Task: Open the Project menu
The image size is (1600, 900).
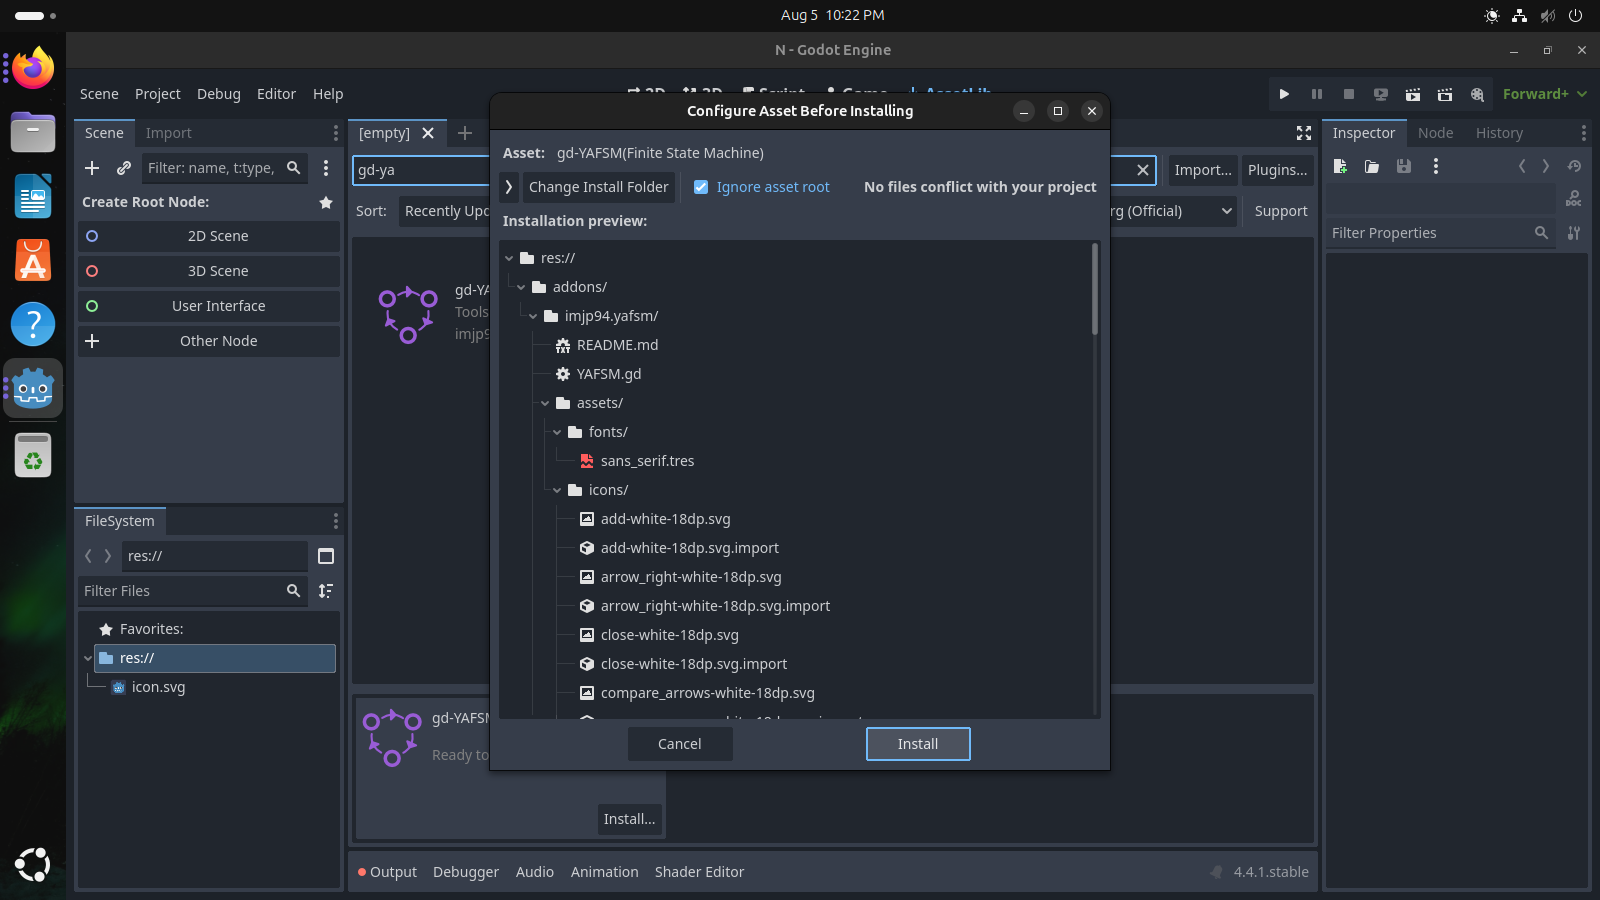Action: (158, 94)
